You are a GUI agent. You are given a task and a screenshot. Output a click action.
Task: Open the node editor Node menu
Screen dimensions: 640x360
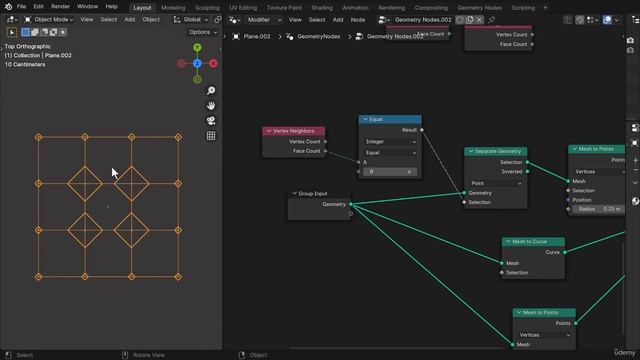pyautogui.click(x=358, y=20)
